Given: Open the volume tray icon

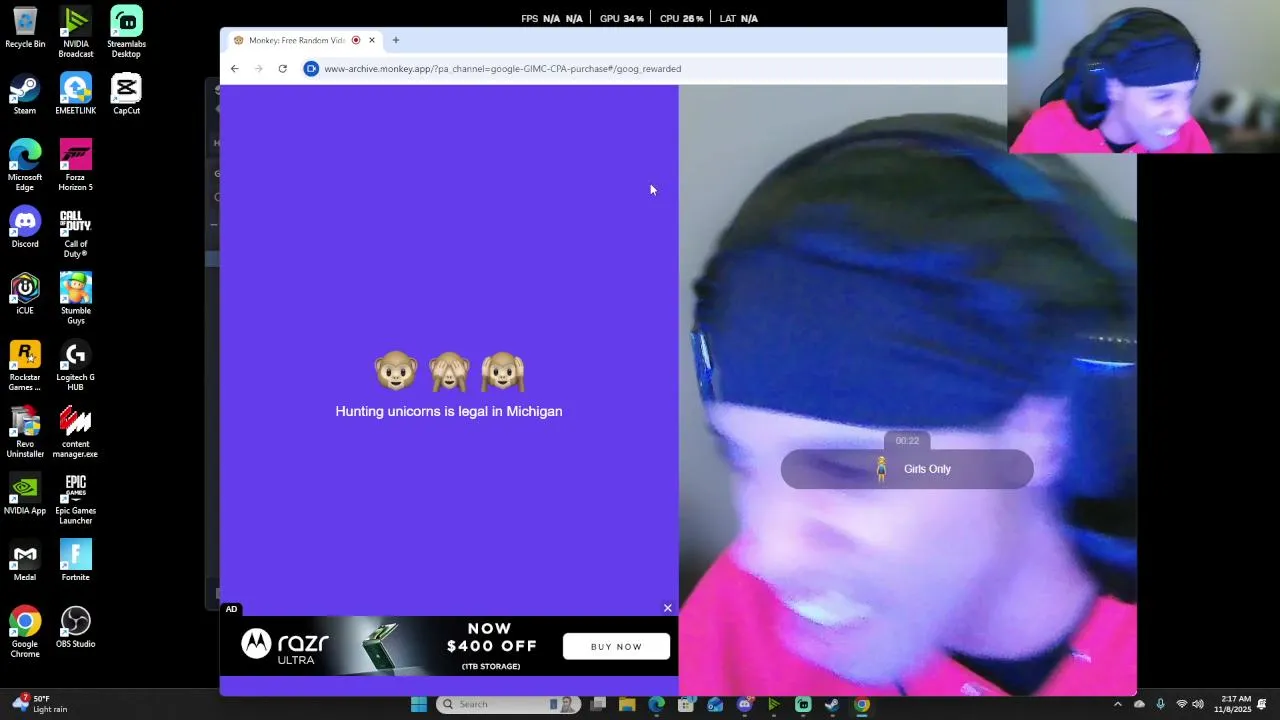Looking at the screenshot, I should [1198, 704].
